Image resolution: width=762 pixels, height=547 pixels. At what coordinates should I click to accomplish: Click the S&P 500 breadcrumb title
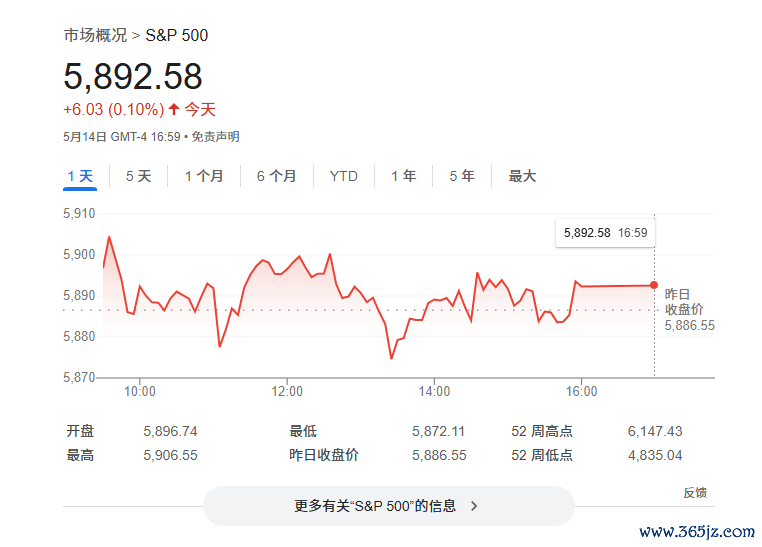pyautogui.click(x=177, y=35)
